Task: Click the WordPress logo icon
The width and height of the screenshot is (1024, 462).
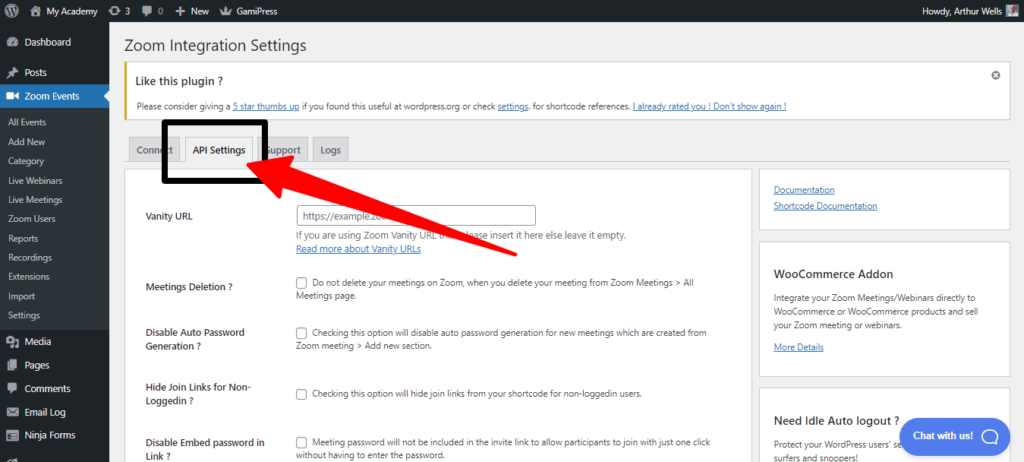Action: [11, 11]
